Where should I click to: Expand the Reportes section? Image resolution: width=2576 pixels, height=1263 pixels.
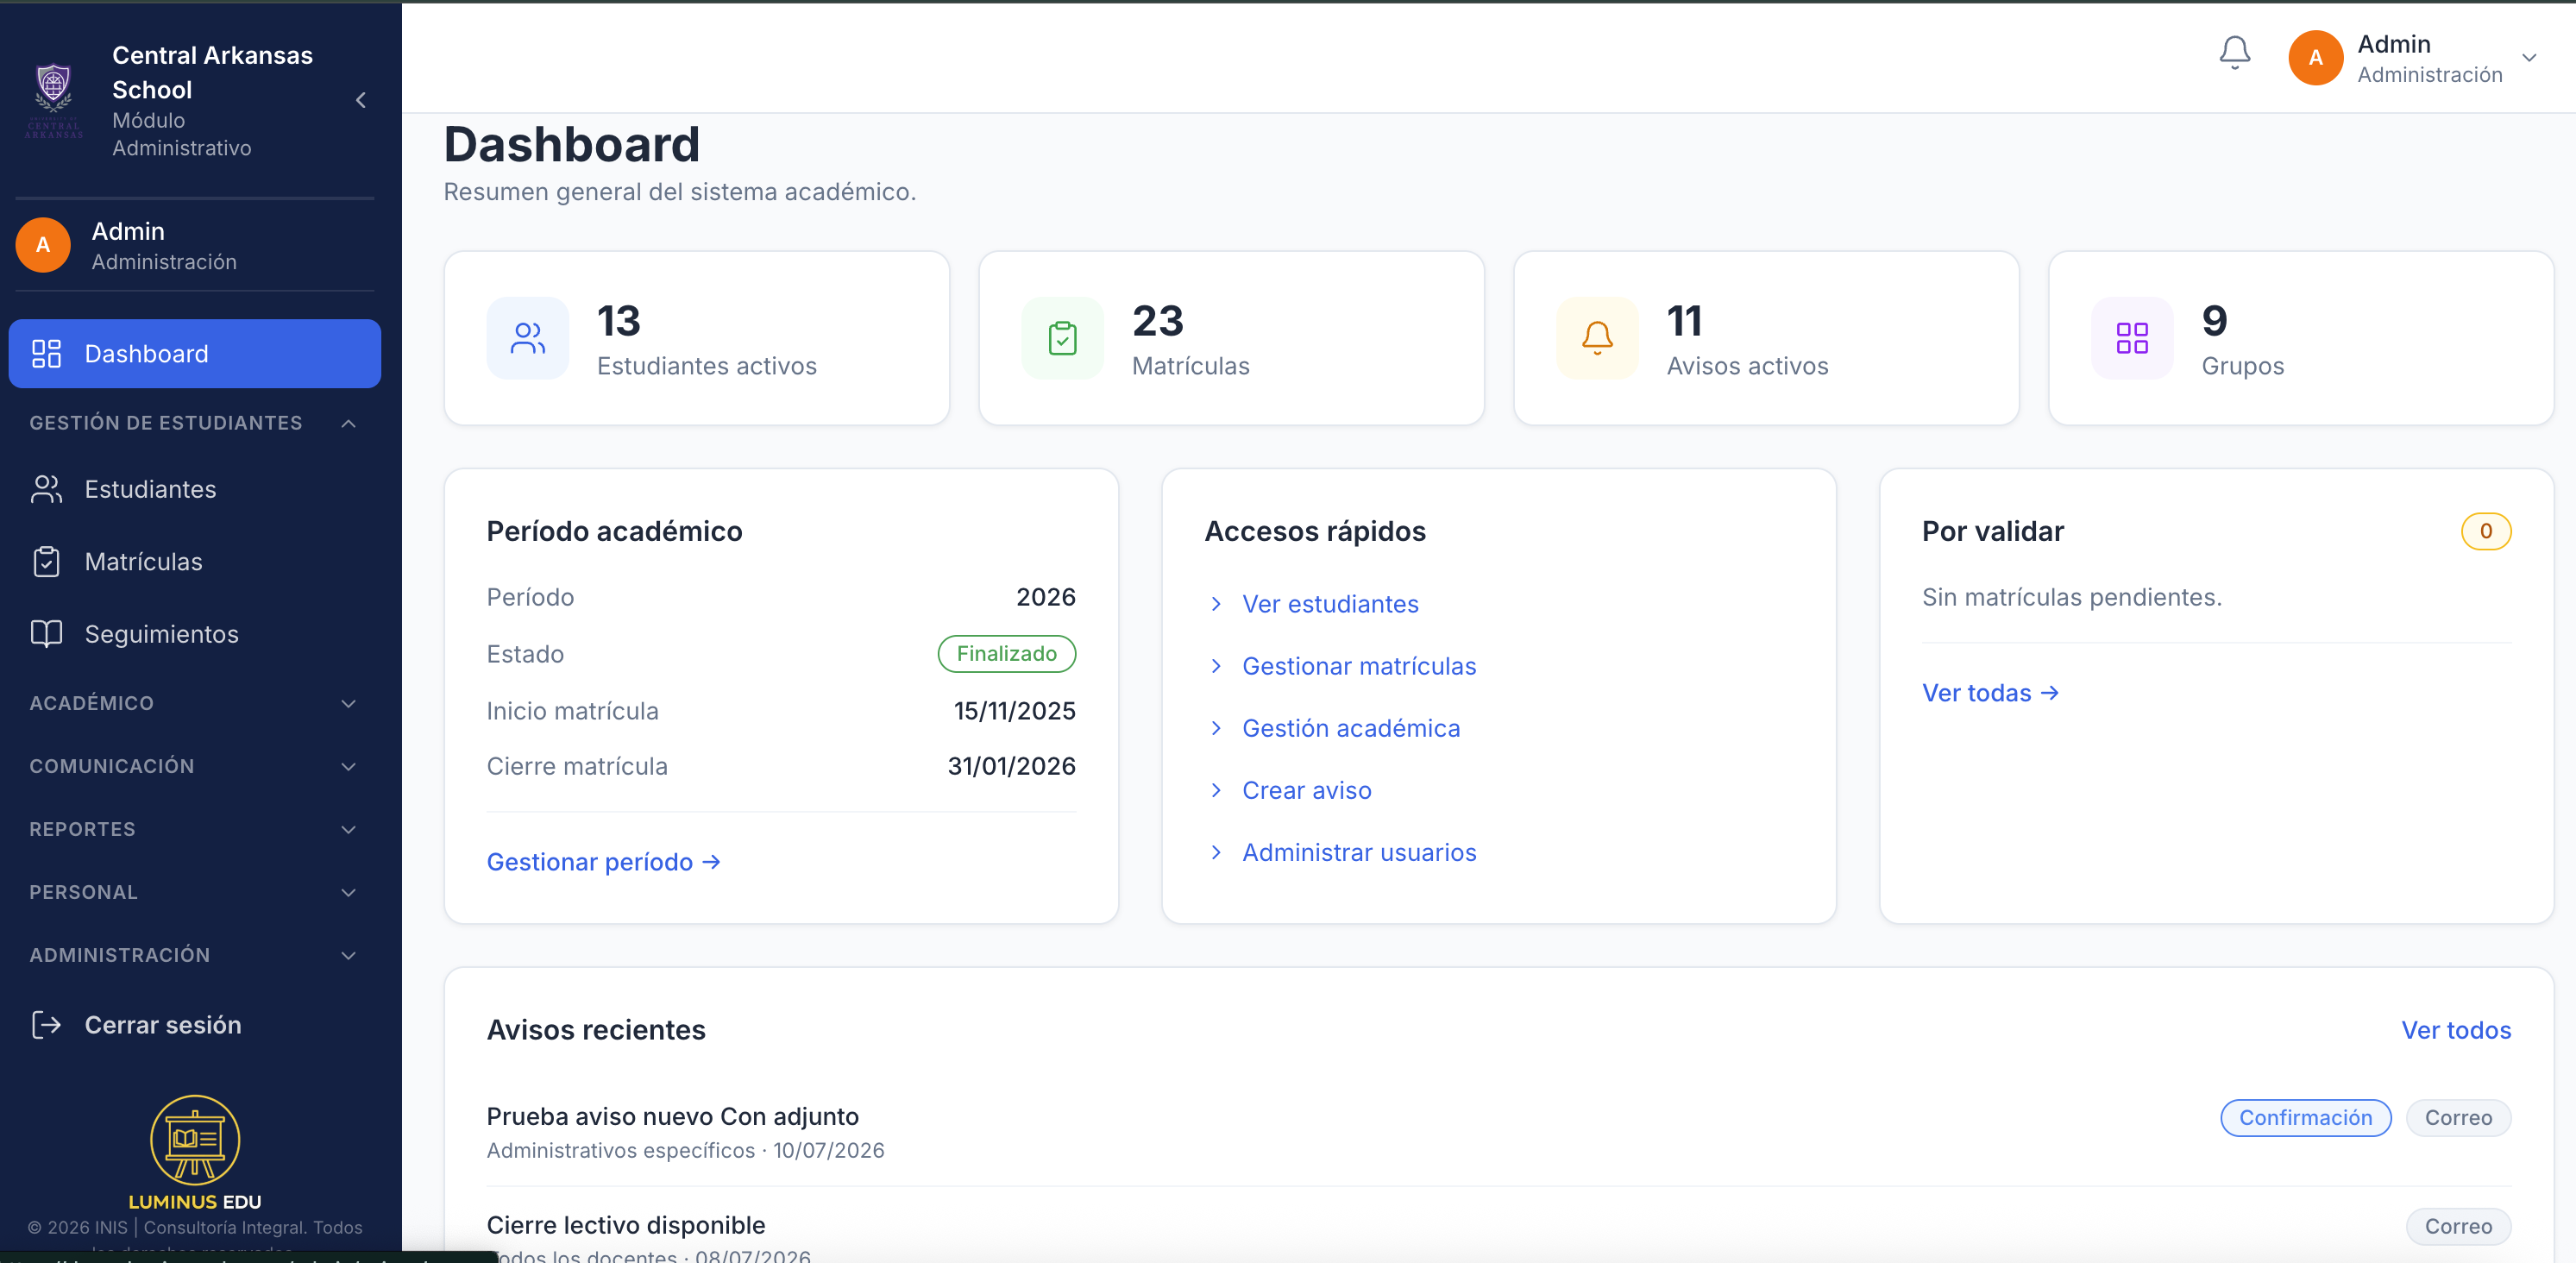[194, 829]
